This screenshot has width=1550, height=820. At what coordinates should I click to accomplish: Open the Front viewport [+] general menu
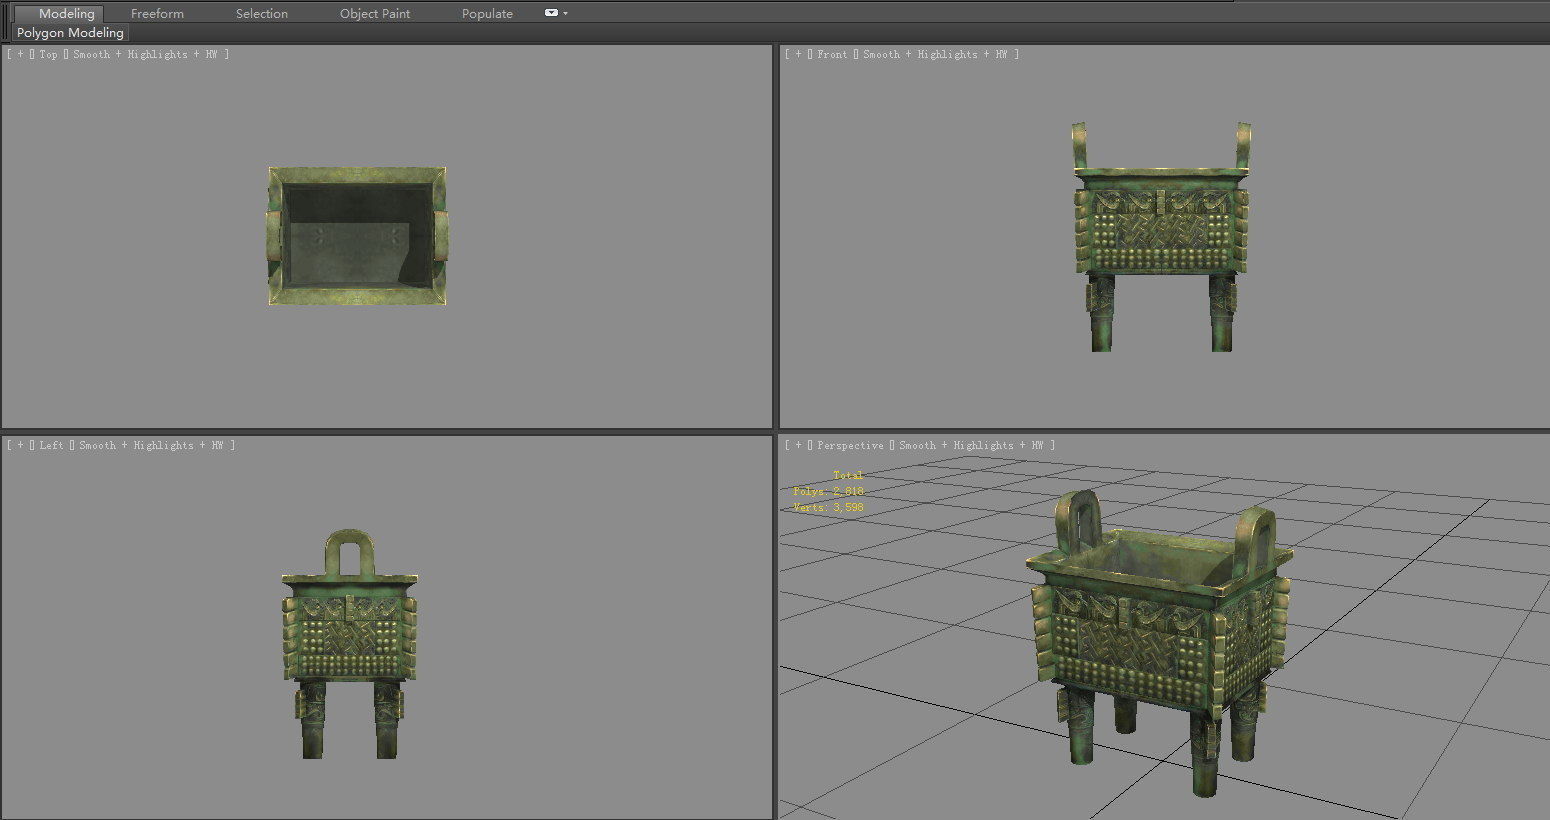pyautogui.click(x=798, y=54)
